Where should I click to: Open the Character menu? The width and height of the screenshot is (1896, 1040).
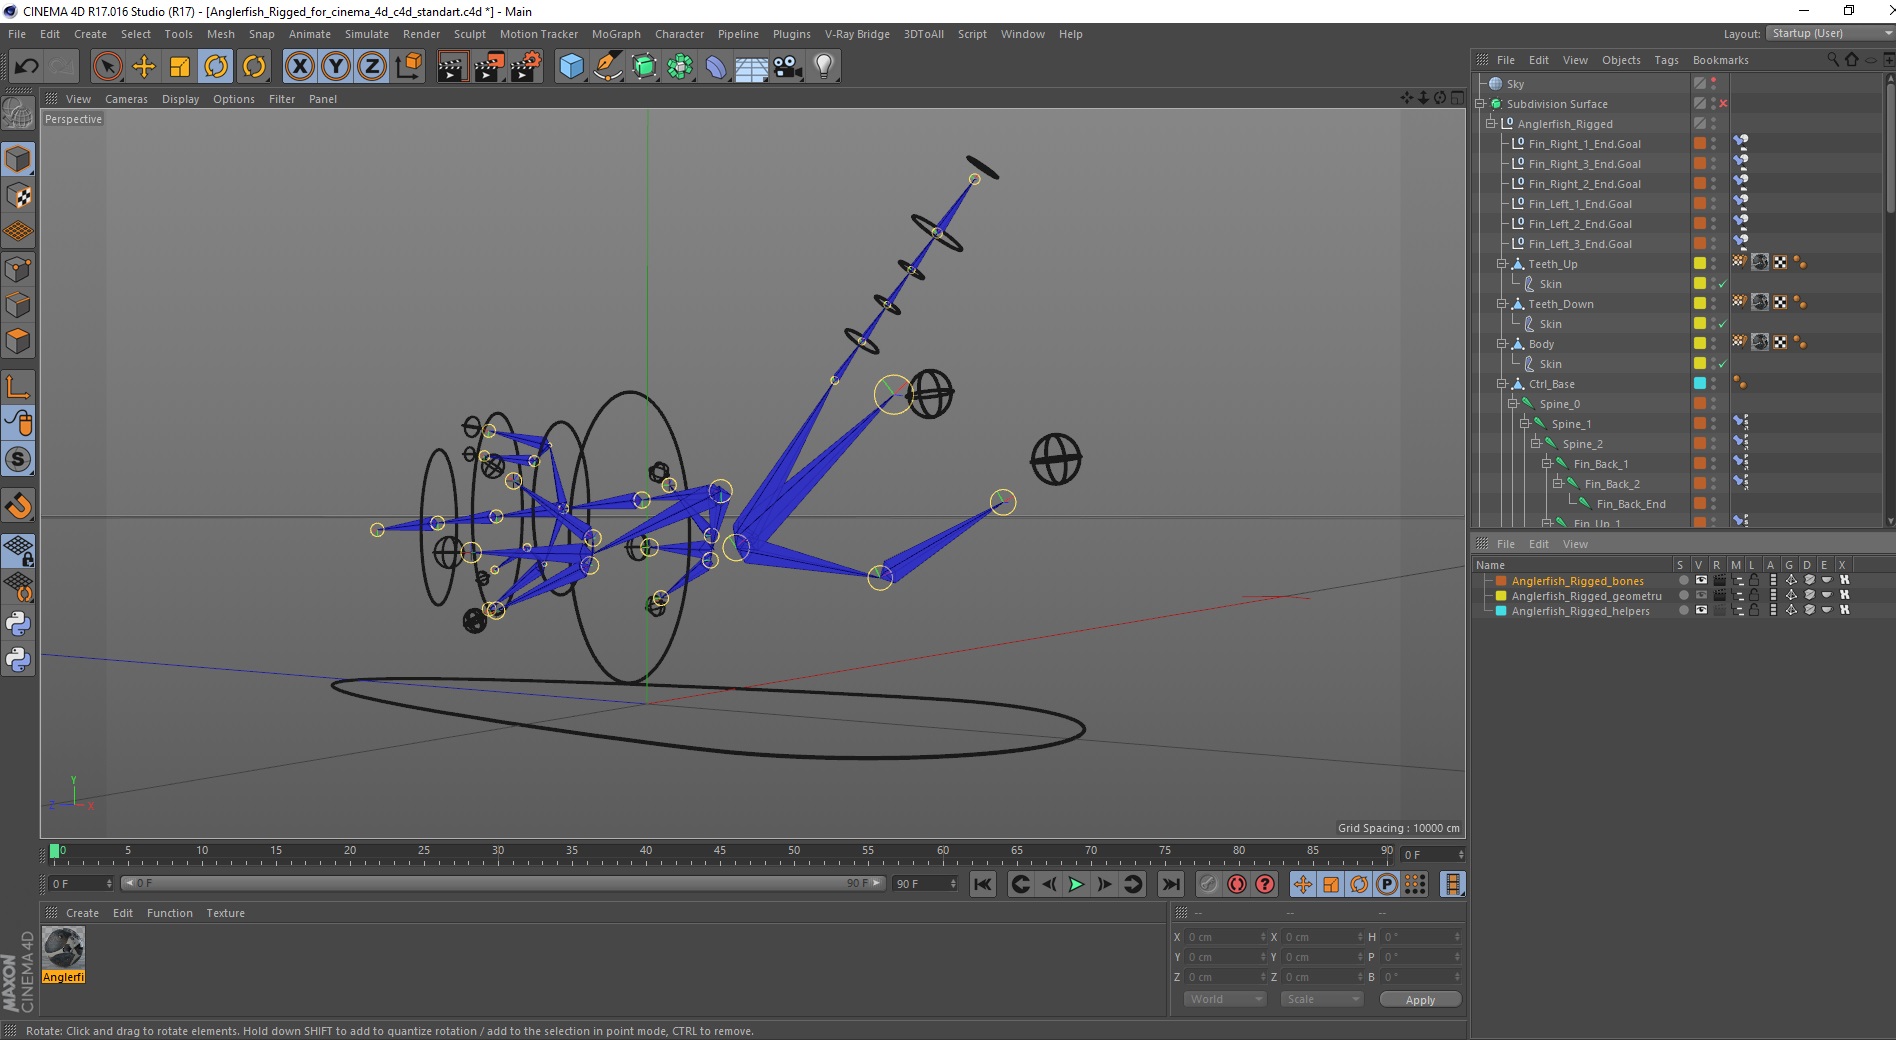tap(679, 34)
